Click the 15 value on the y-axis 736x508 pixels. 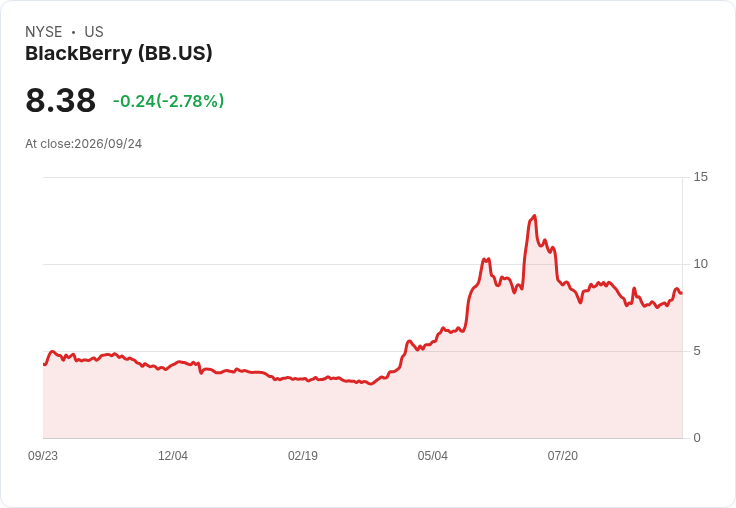click(700, 177)
